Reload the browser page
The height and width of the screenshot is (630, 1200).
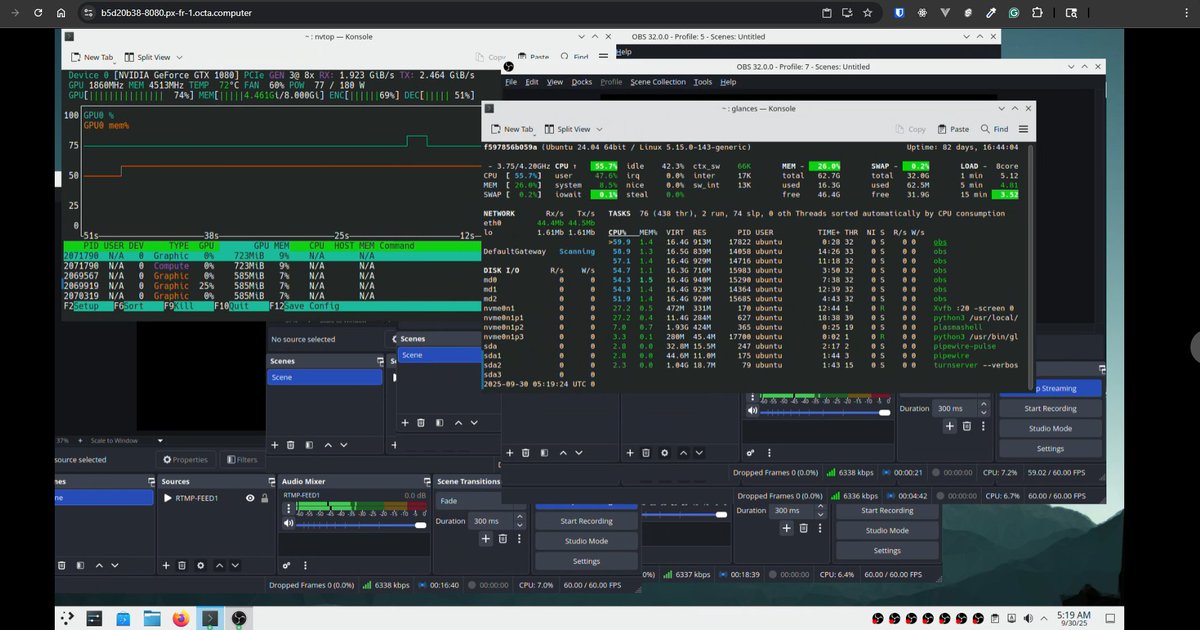pos(38,13)
